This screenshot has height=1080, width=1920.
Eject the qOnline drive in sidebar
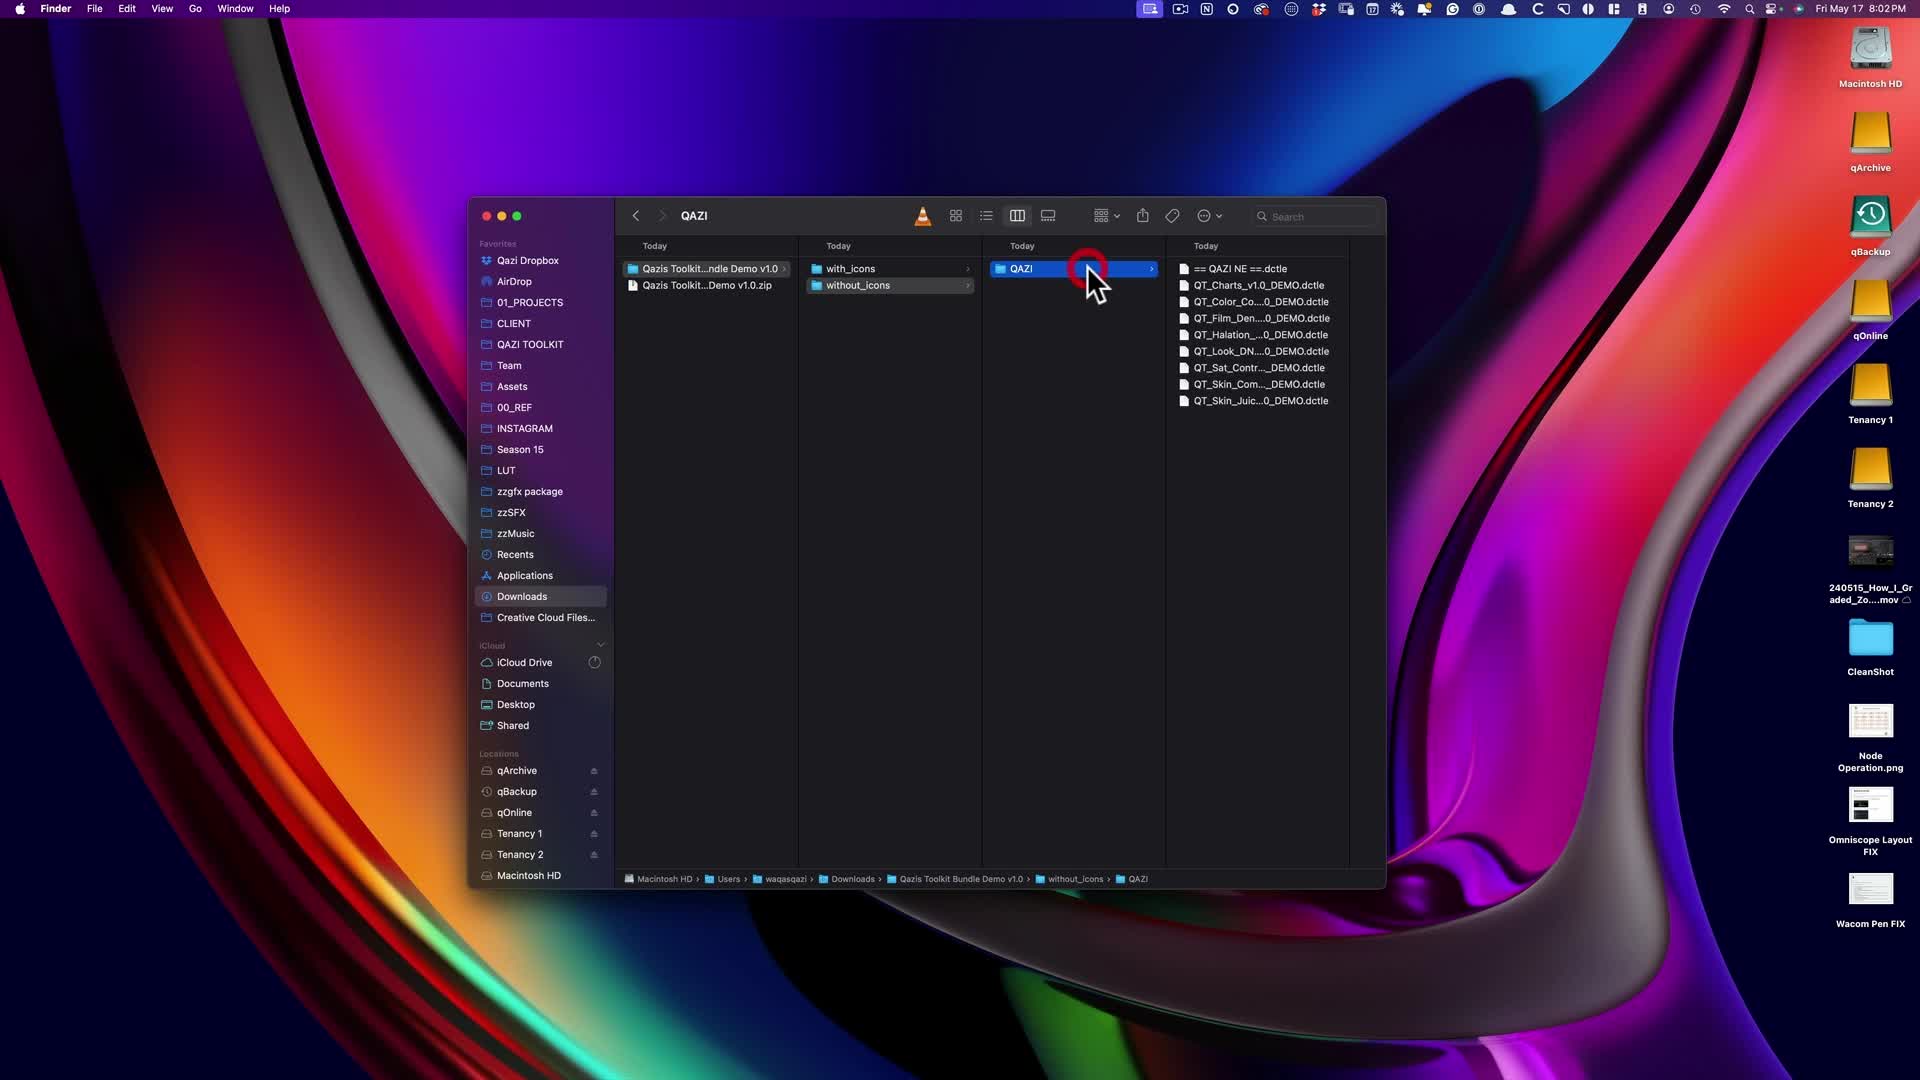[594, 813]
